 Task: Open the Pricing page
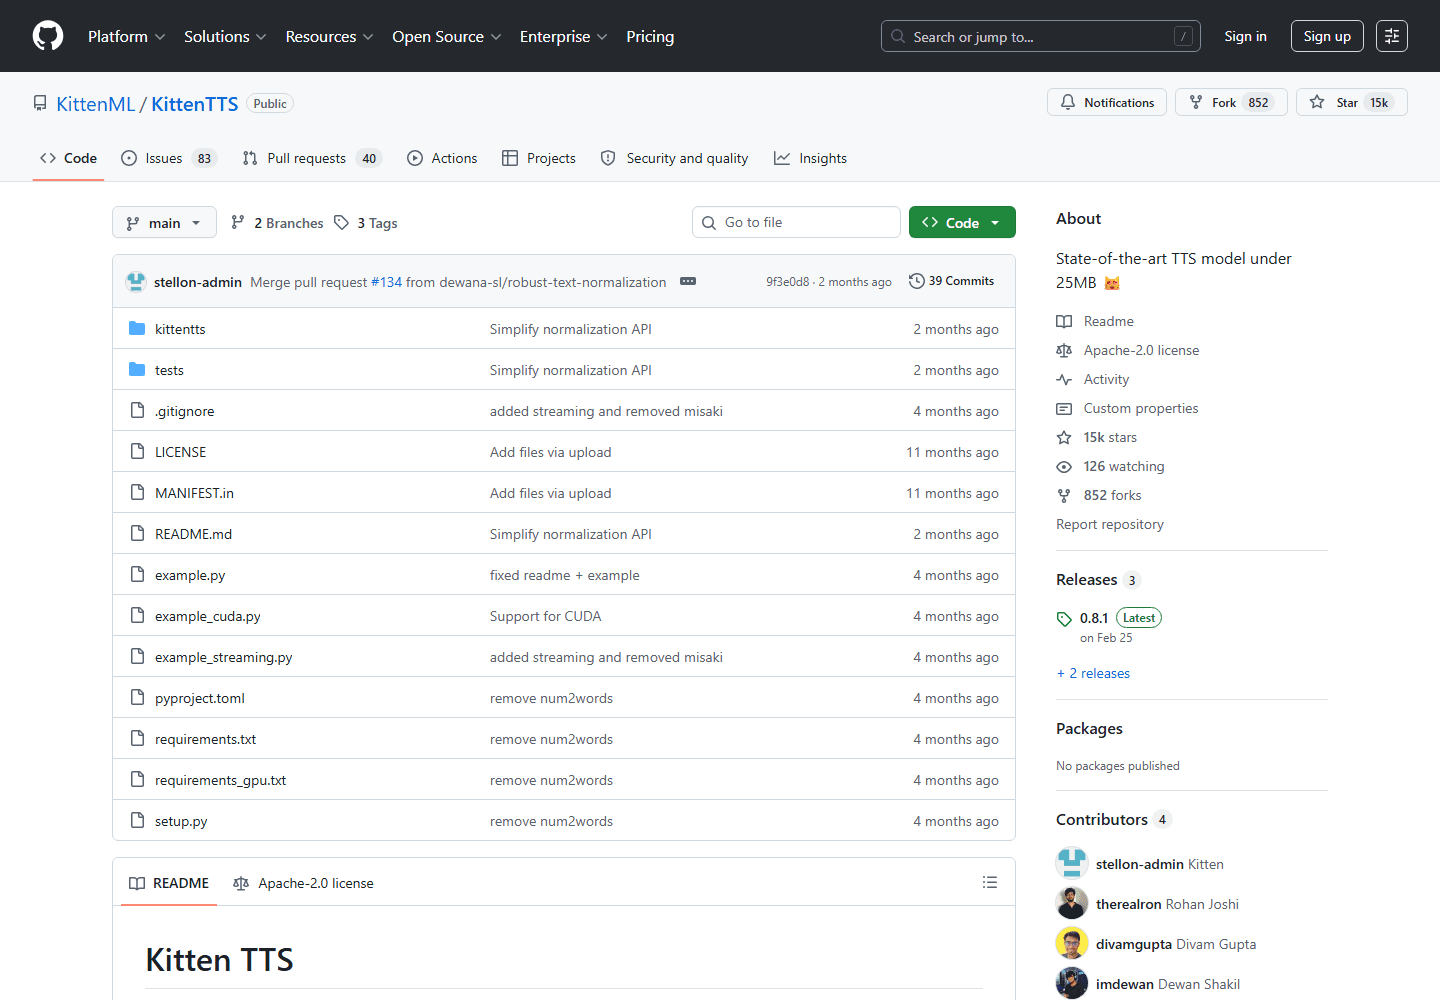650,36
